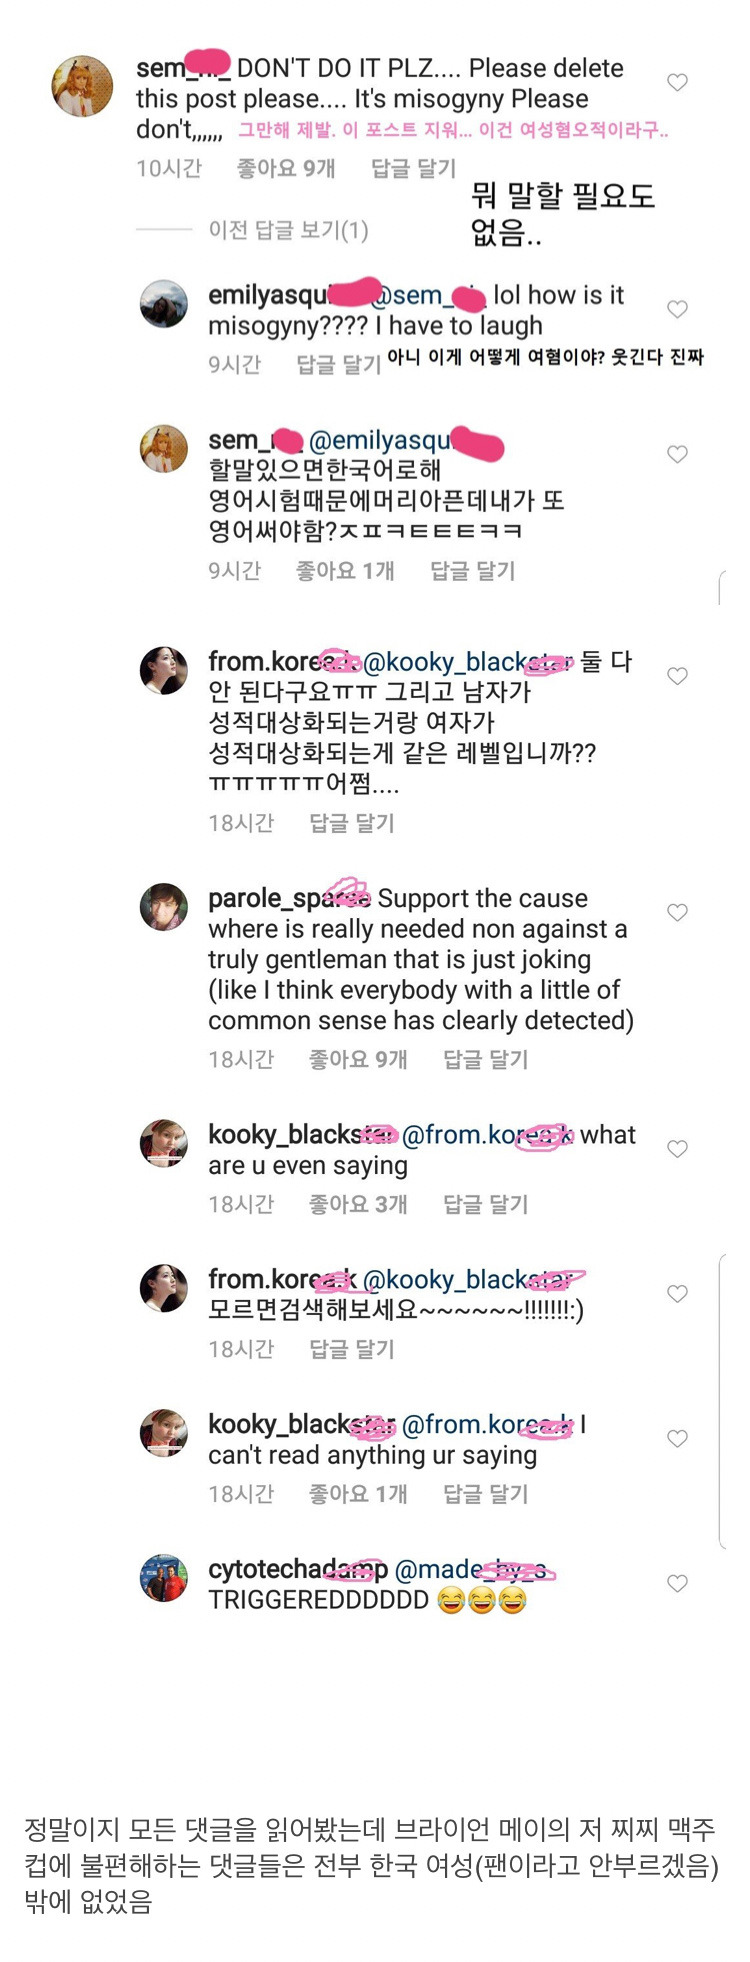Toggle like on "can't read anything" comment
The image size is (750, 1962).
[677, 1439]
